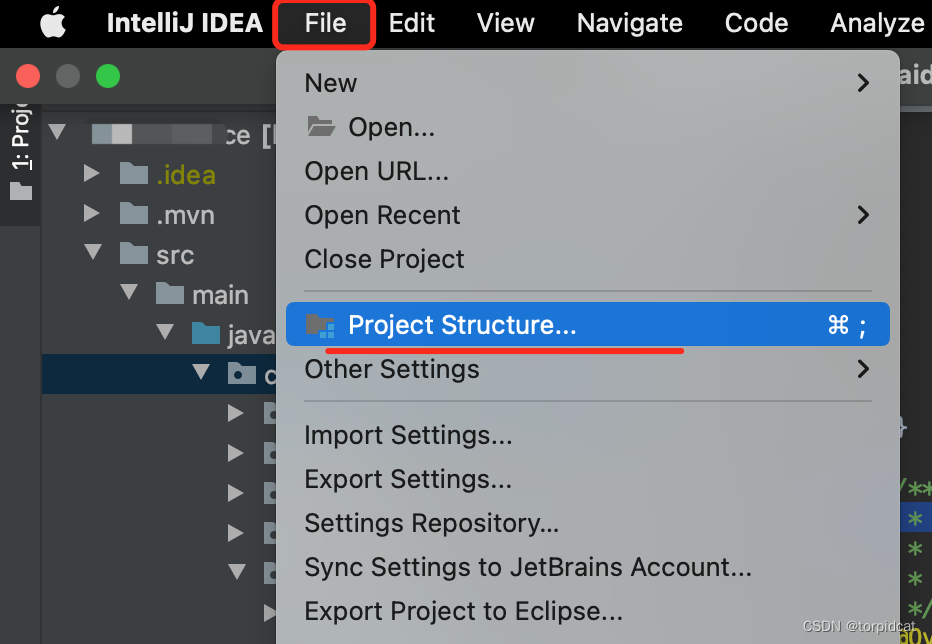Select the java folder name
The width and height of the screenshot is (932, 644).
(x=252, y=335)
